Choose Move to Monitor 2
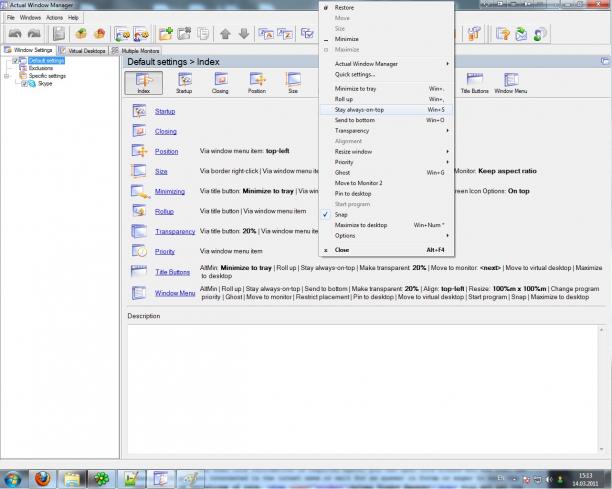The width and height of the screenshot is (612, 489). tap(387, 183)
